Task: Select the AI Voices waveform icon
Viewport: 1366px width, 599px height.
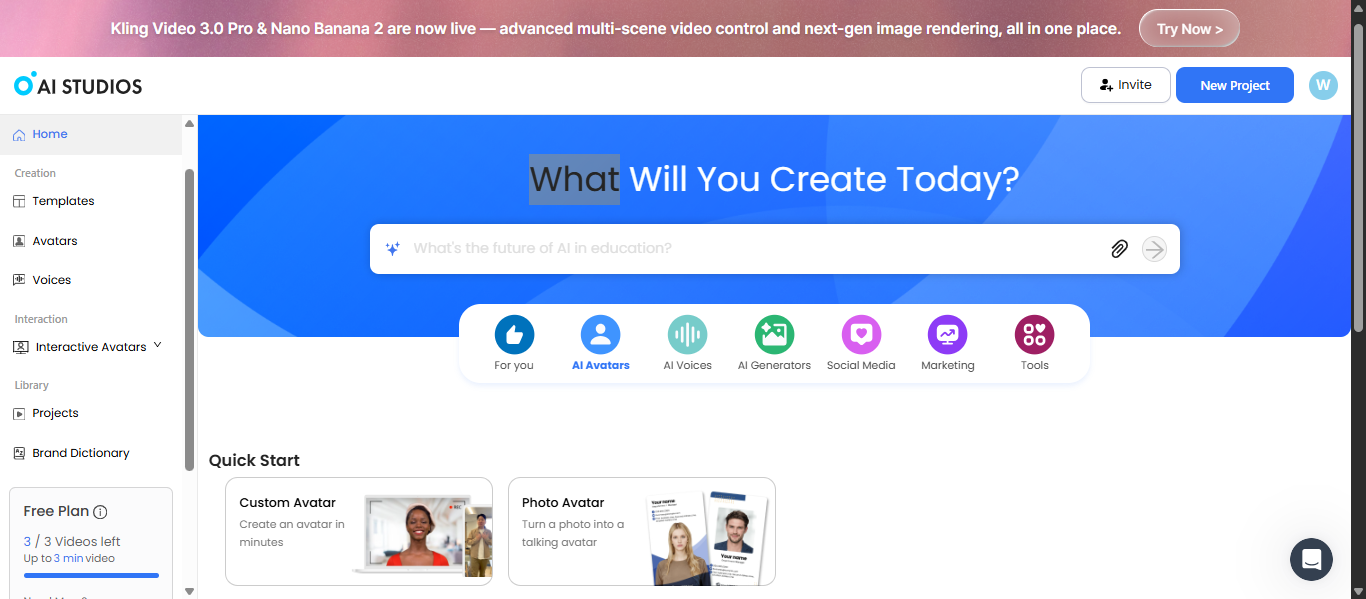Action: 687,335
